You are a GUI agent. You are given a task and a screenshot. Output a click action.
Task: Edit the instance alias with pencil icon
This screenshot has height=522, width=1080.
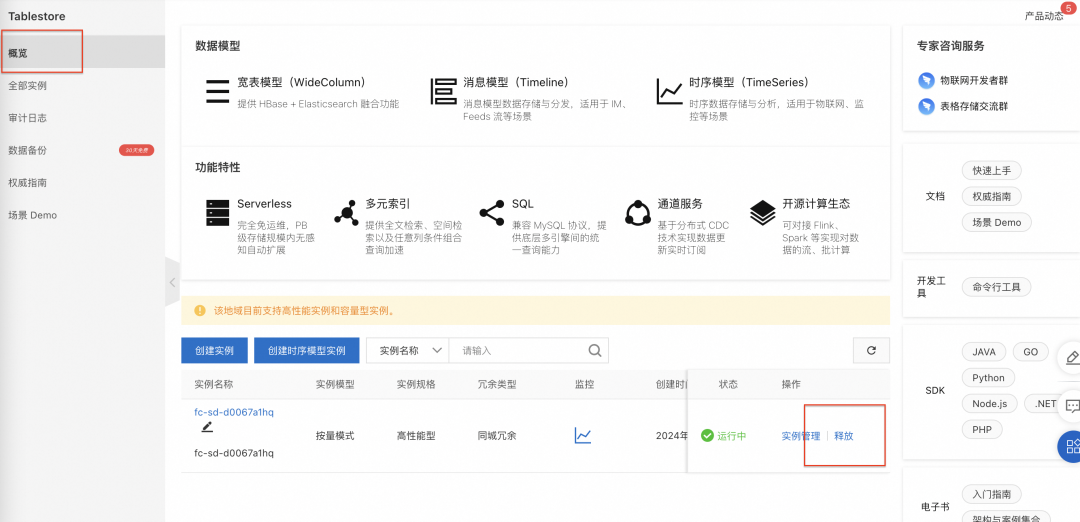tap(207, 427)
